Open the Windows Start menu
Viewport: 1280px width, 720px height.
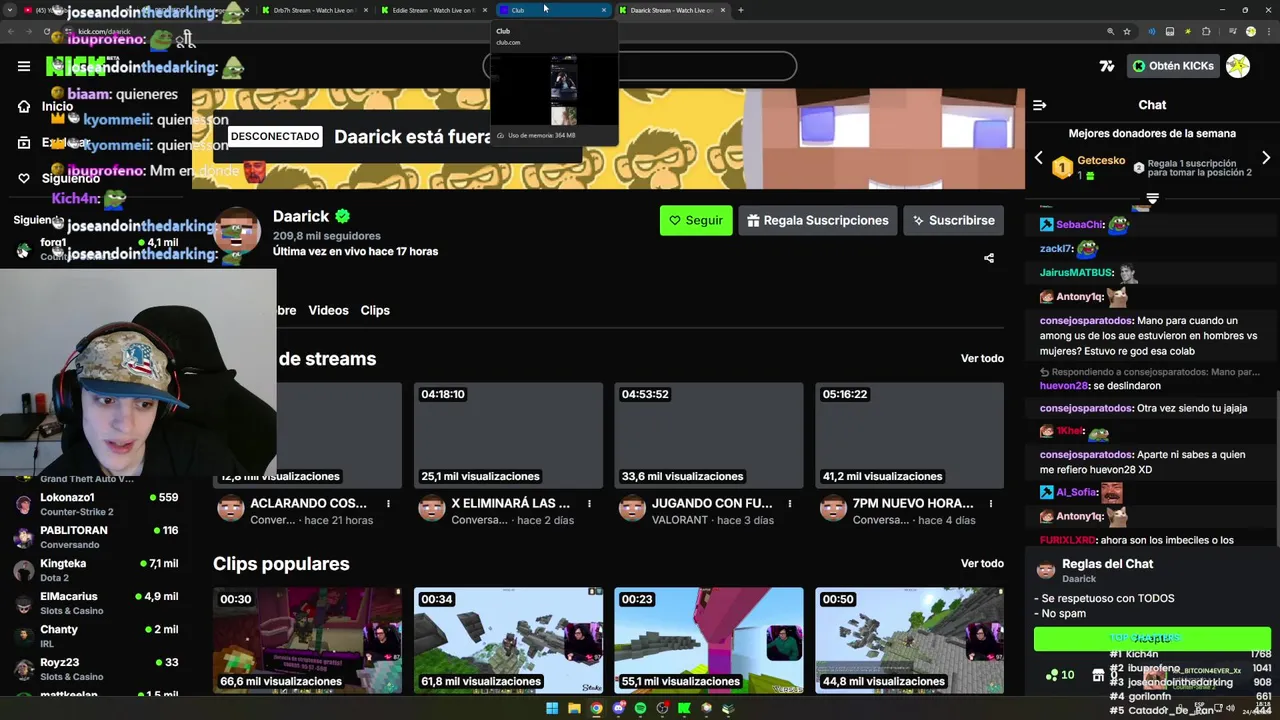coord(551,708)
